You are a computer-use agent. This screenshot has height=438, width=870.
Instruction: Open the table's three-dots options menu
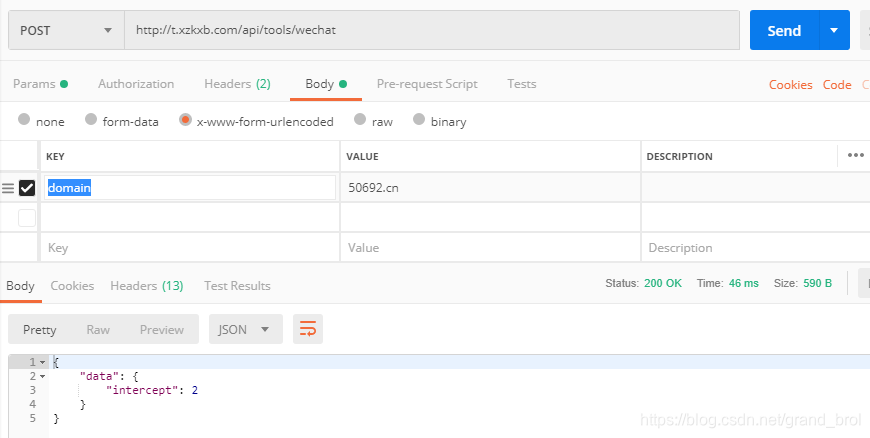[x=856, y=155]
